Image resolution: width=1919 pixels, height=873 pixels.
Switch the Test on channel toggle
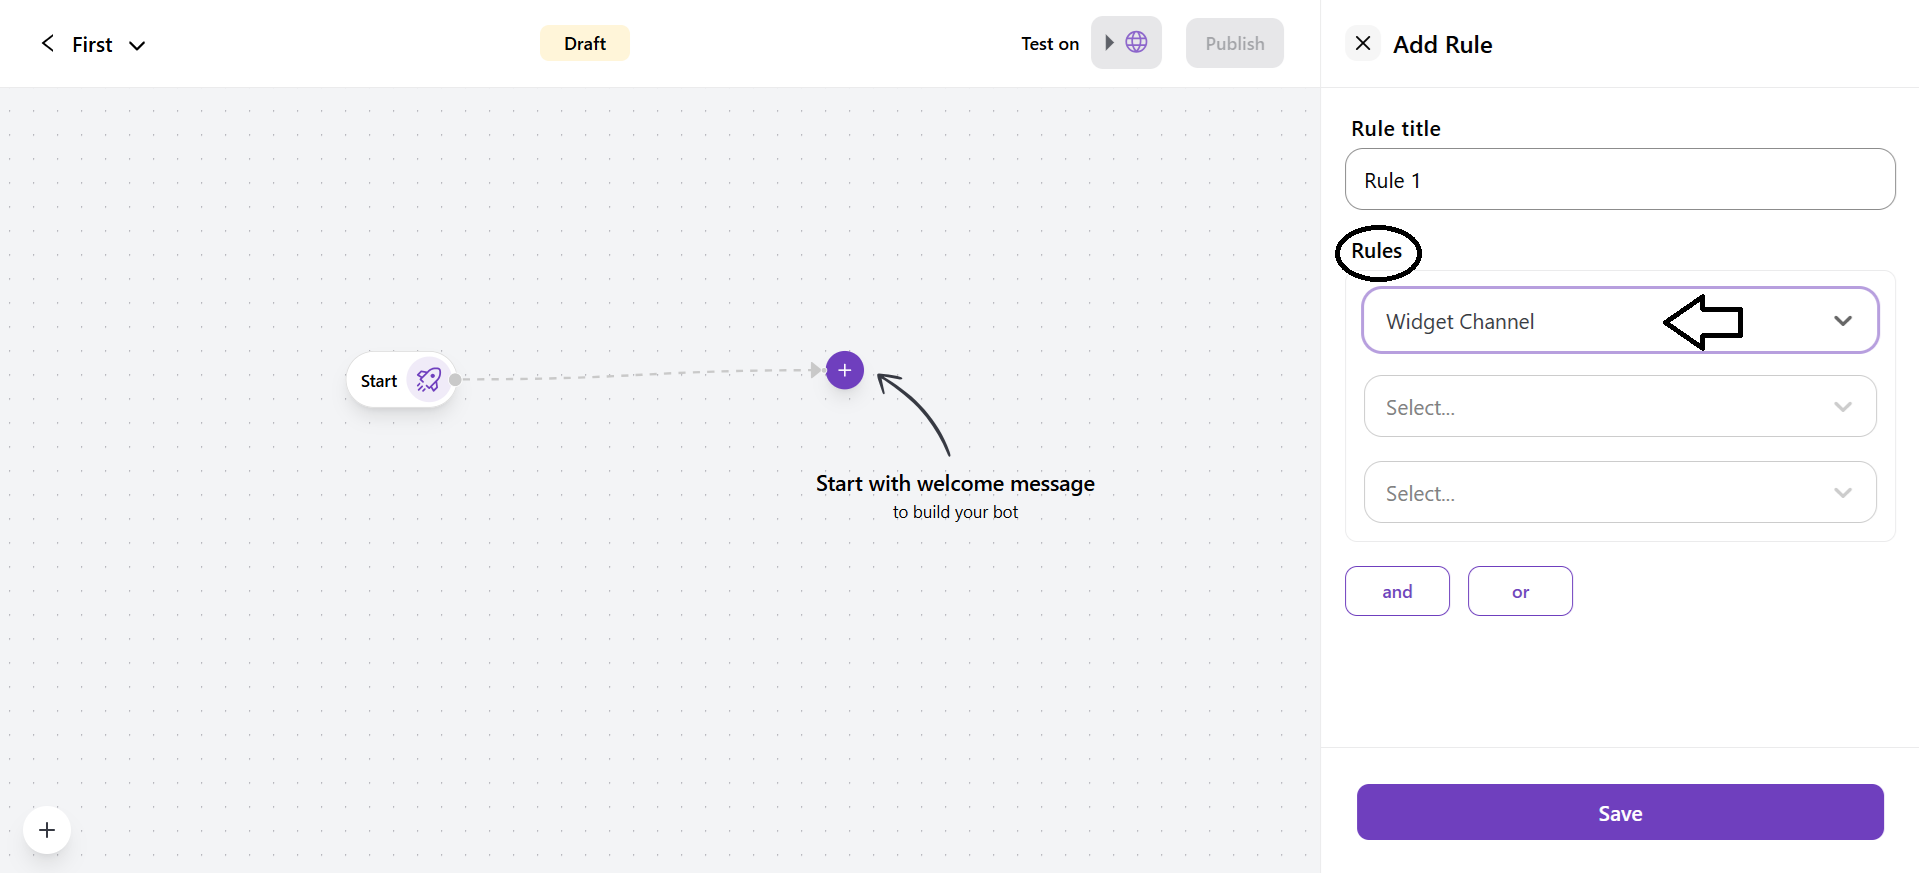click(1125, 42)
